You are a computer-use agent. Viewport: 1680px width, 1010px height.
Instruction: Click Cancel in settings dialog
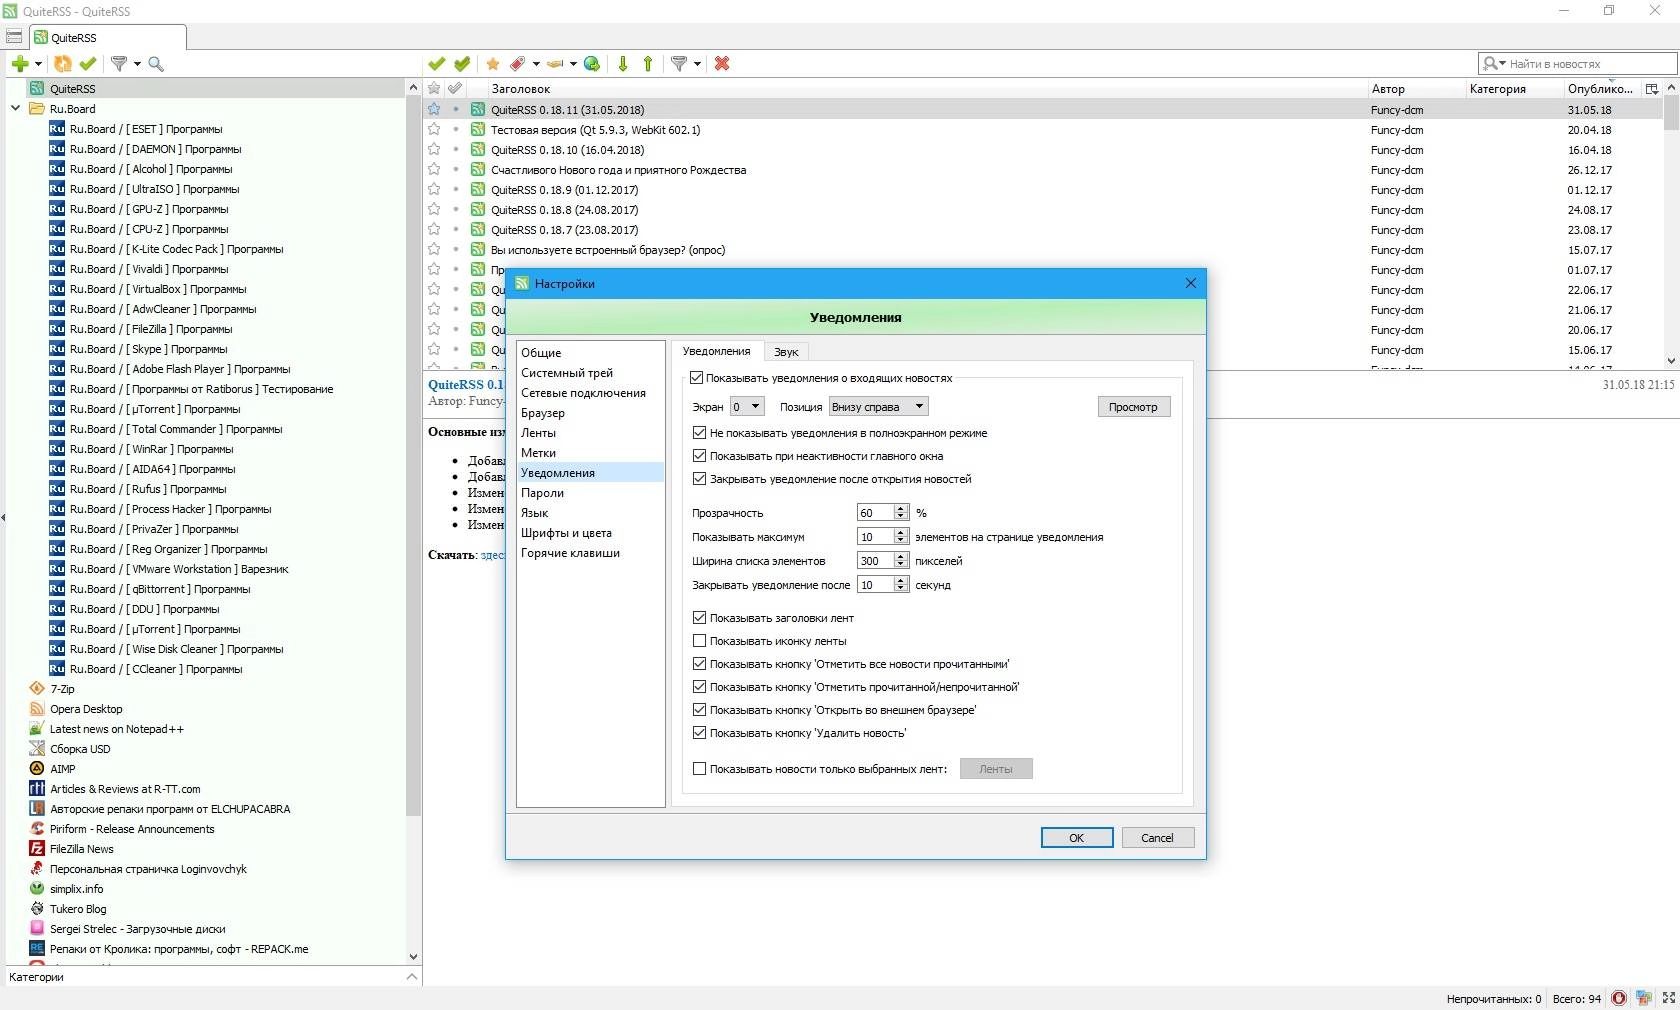1157,838
